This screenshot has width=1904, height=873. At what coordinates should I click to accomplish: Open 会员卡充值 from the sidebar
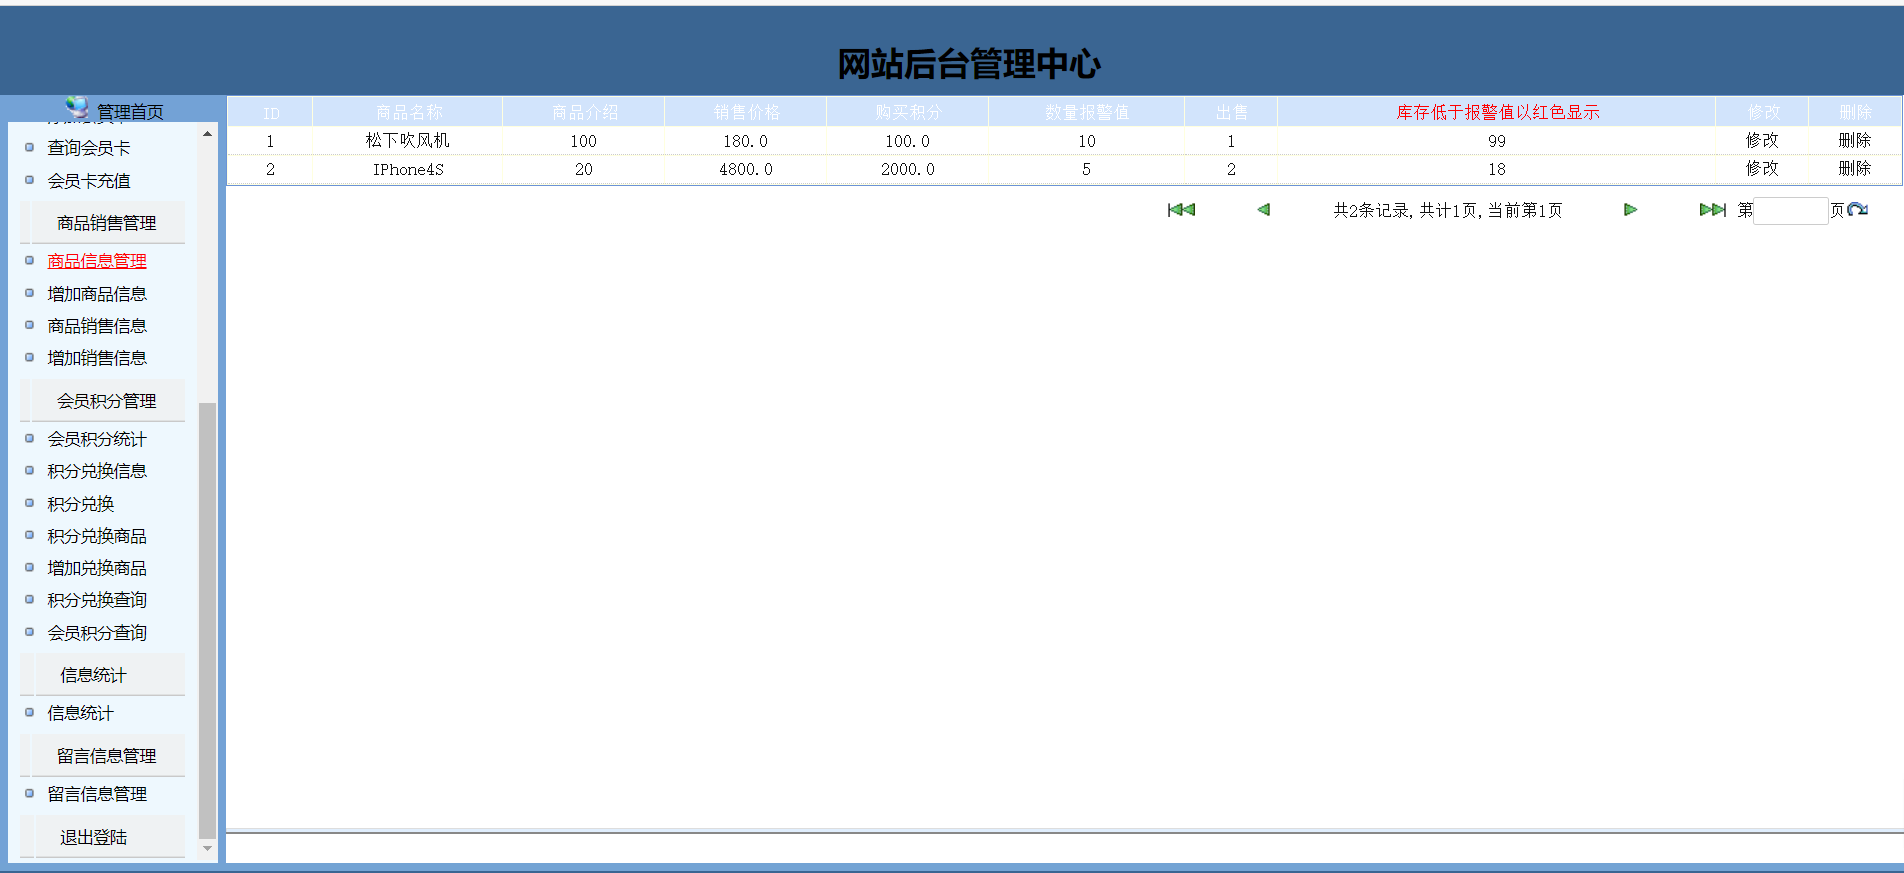click(x=89, y=181)
